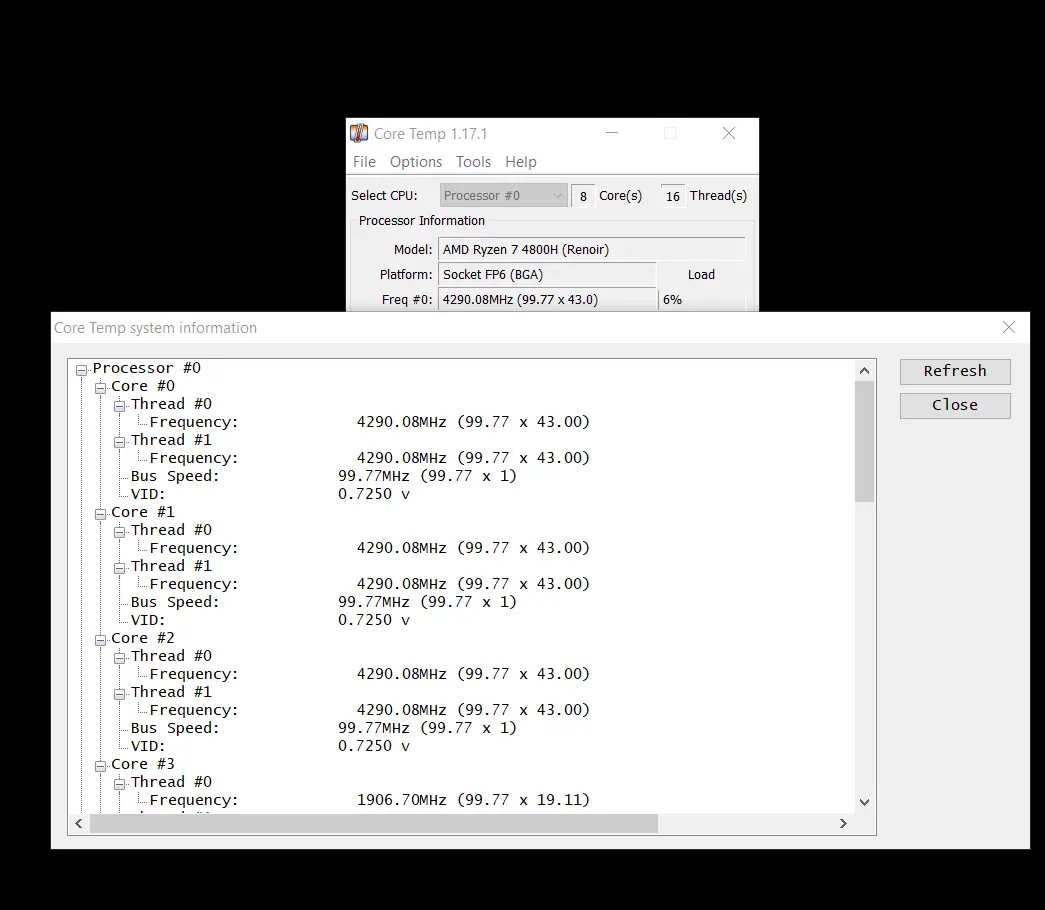
Task: Select the Core #0 tree label
Action: (143, 386)
